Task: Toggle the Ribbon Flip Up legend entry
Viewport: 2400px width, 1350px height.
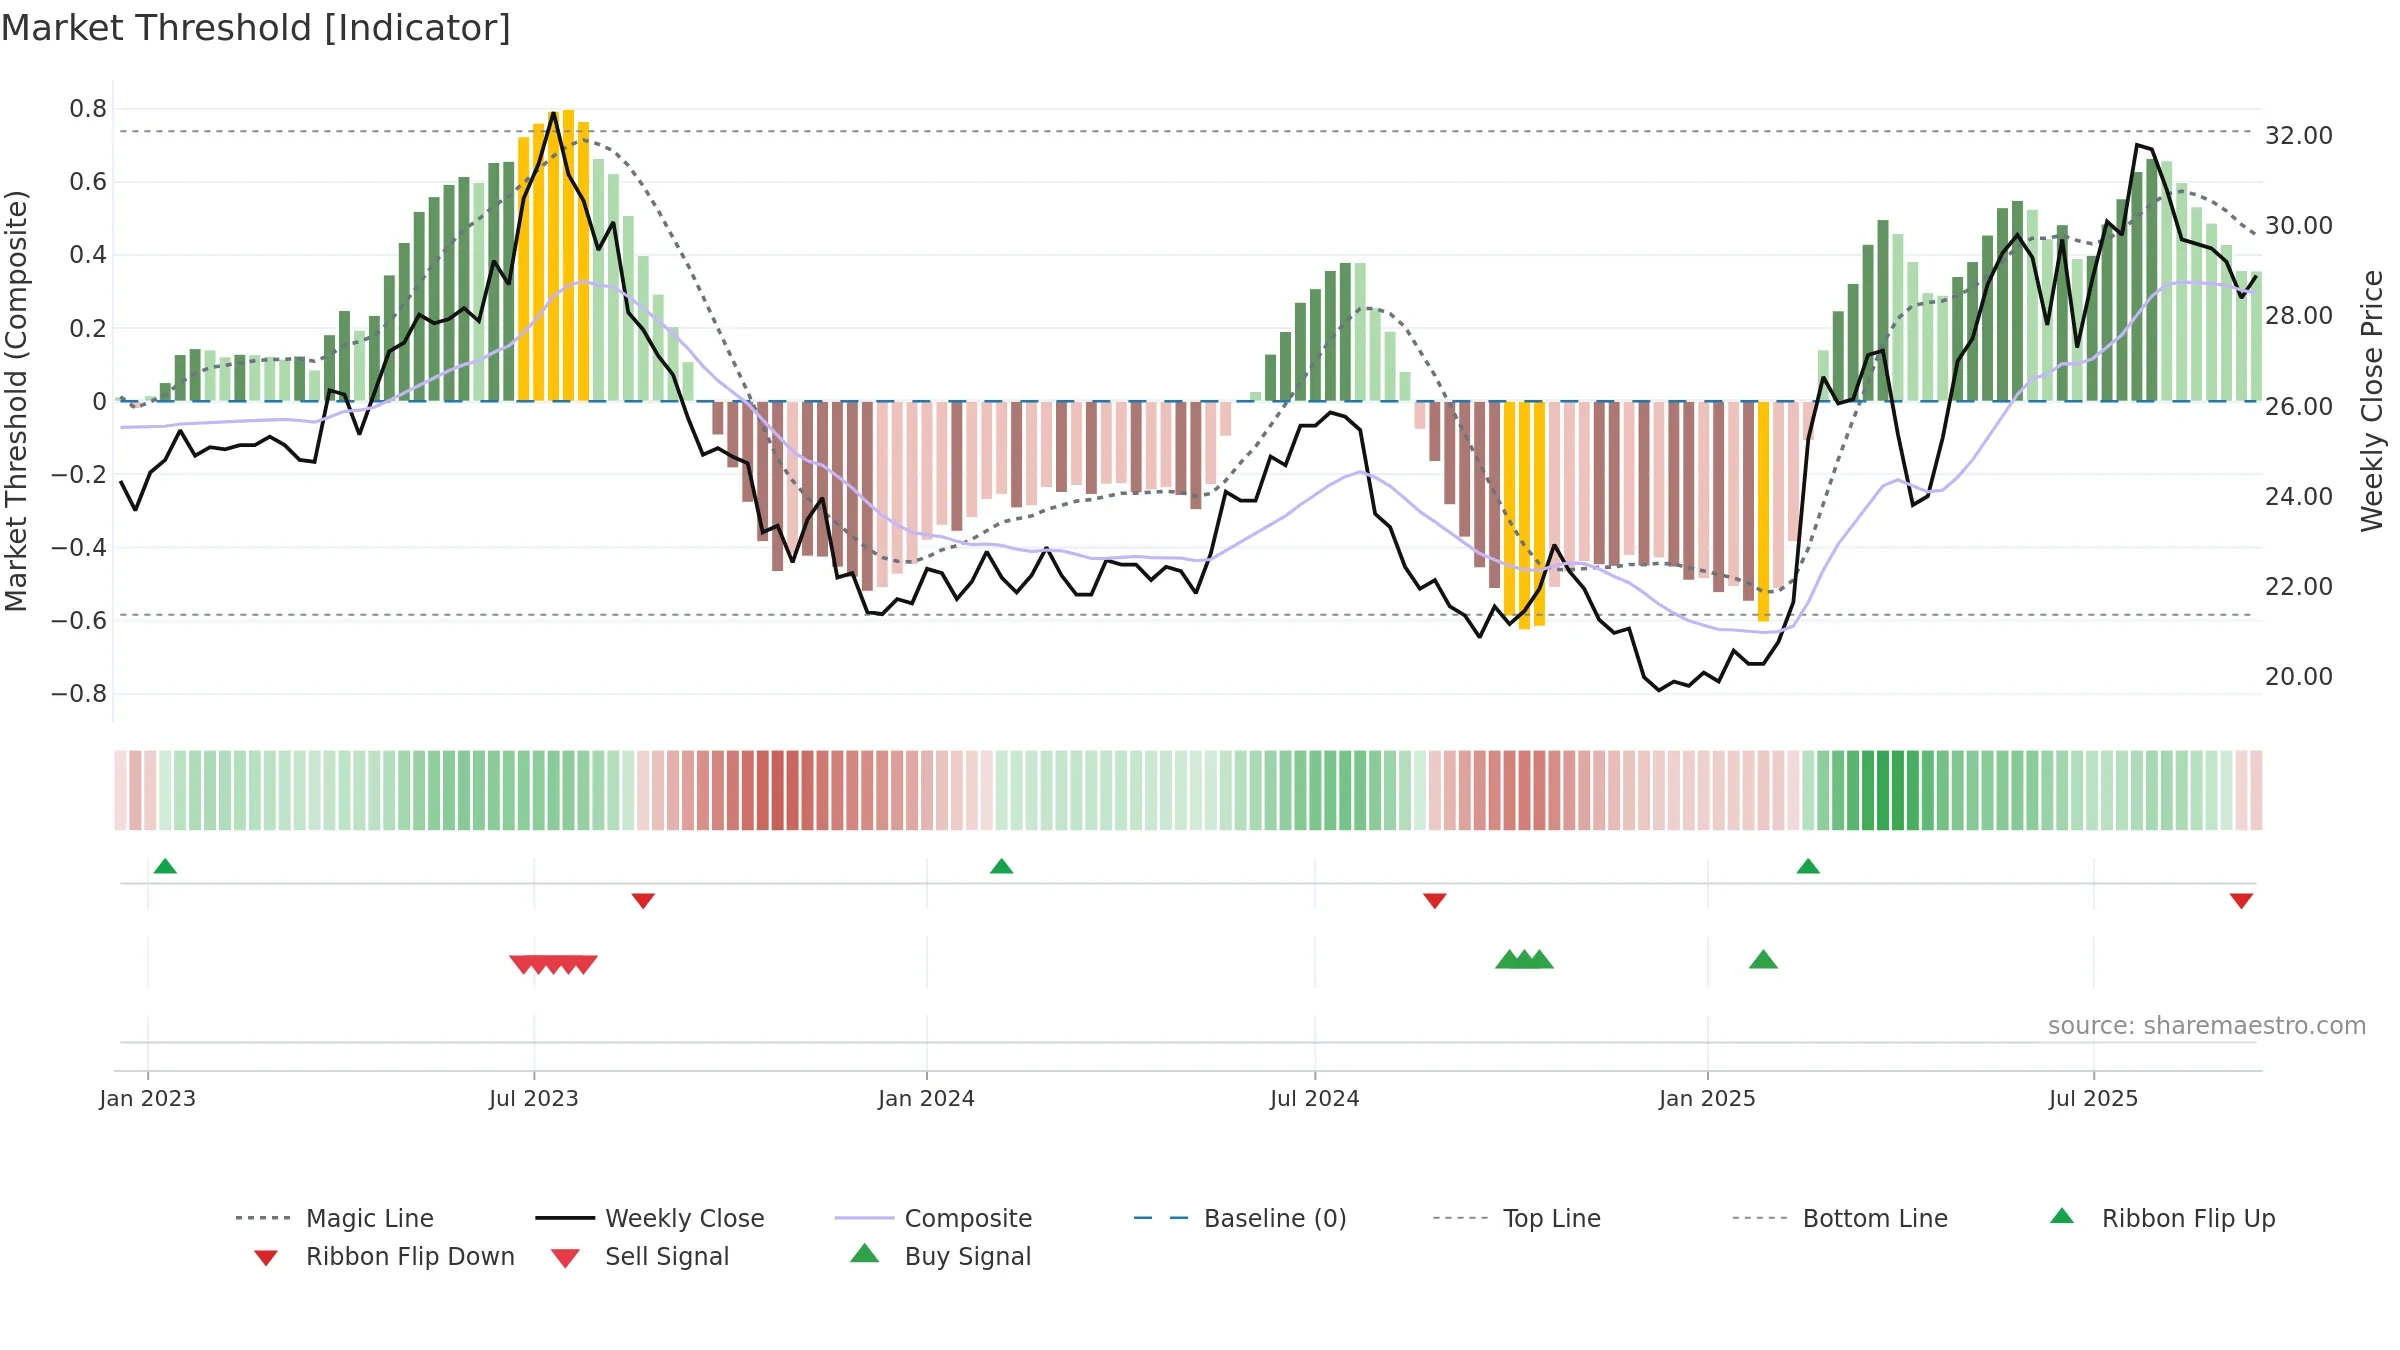Action: 2162,1218
